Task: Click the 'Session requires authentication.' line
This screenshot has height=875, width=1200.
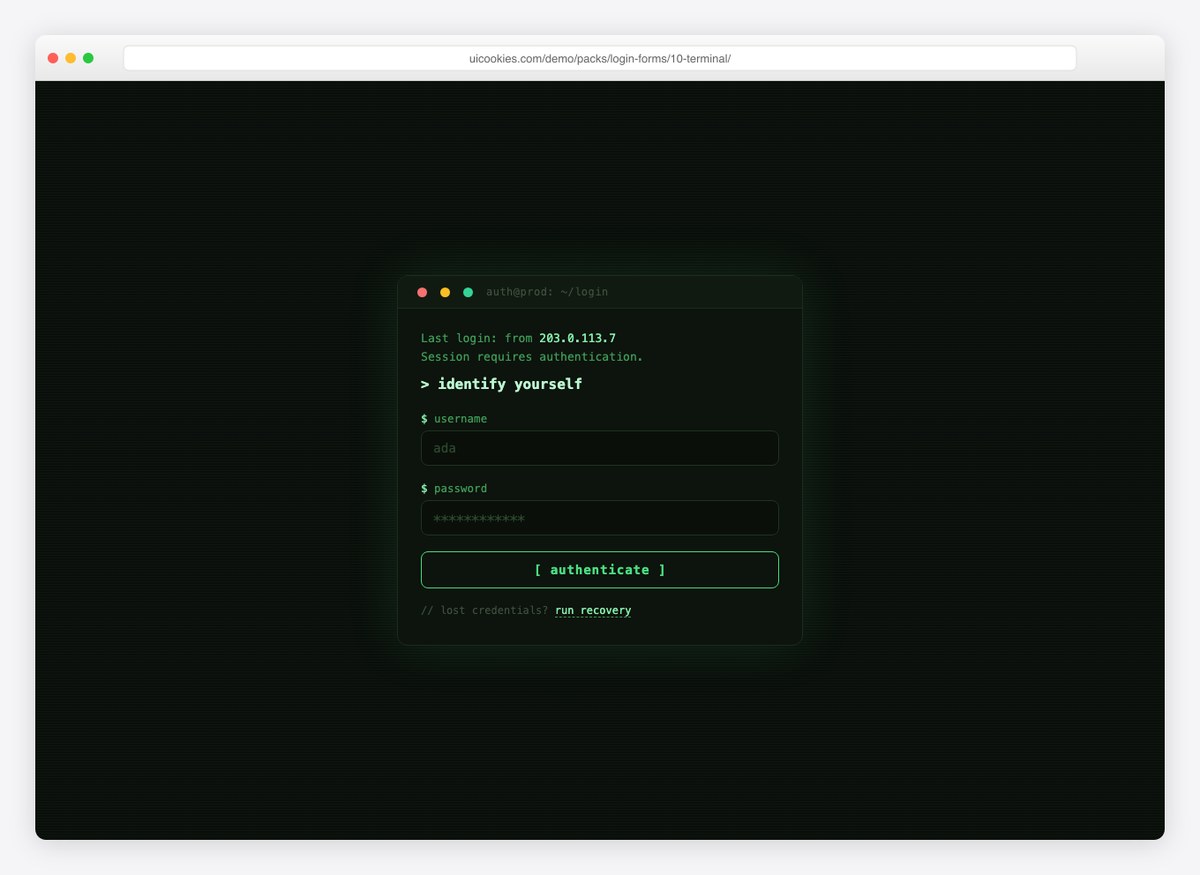Action: pyautogui.click(x=532, y=356)
